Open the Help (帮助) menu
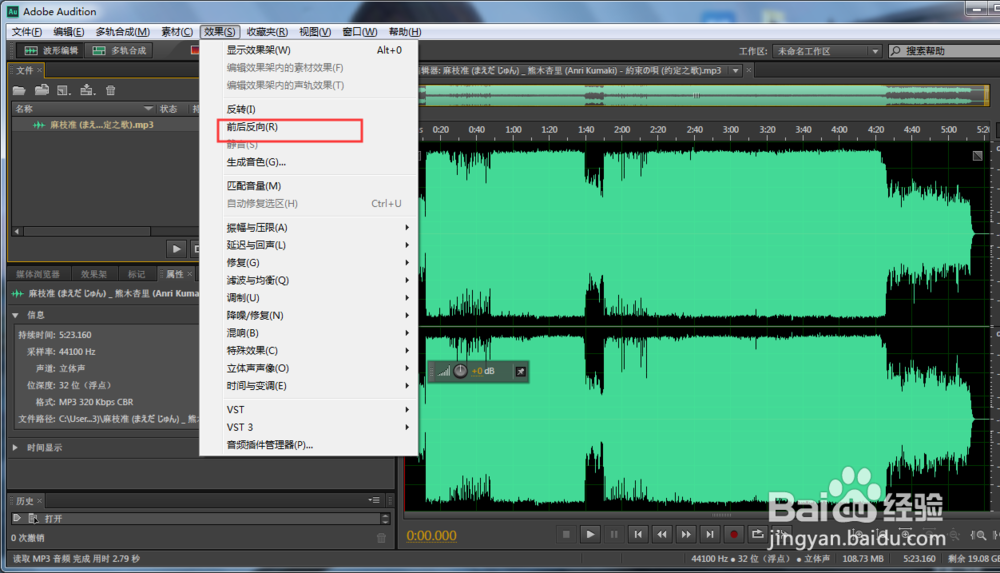This screenshot has width=1000, height=573. tap(405, 32)
